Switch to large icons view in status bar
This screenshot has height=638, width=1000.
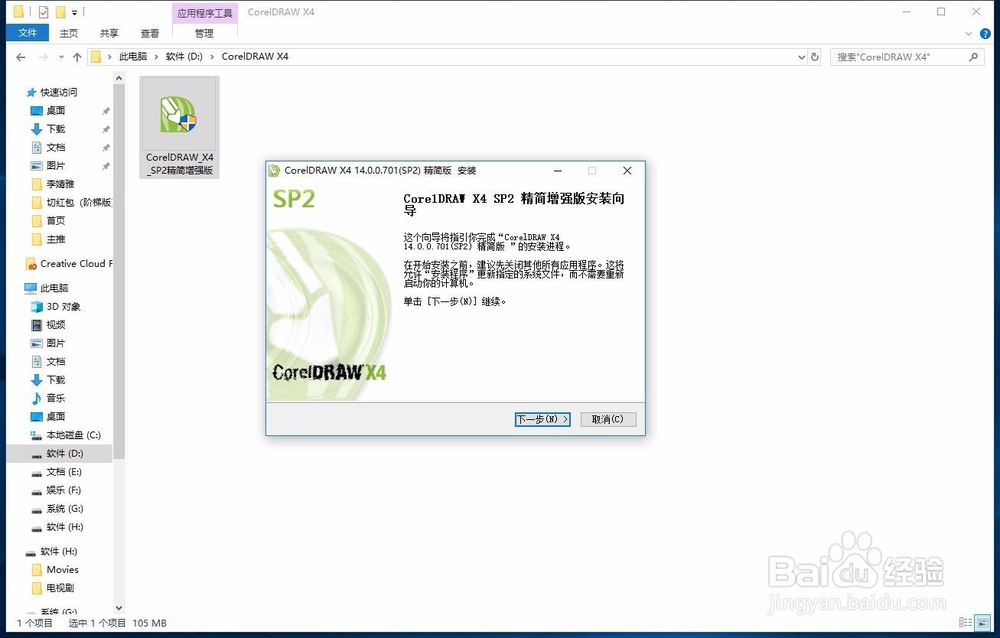pyautogui.click(x=983, y=623)
